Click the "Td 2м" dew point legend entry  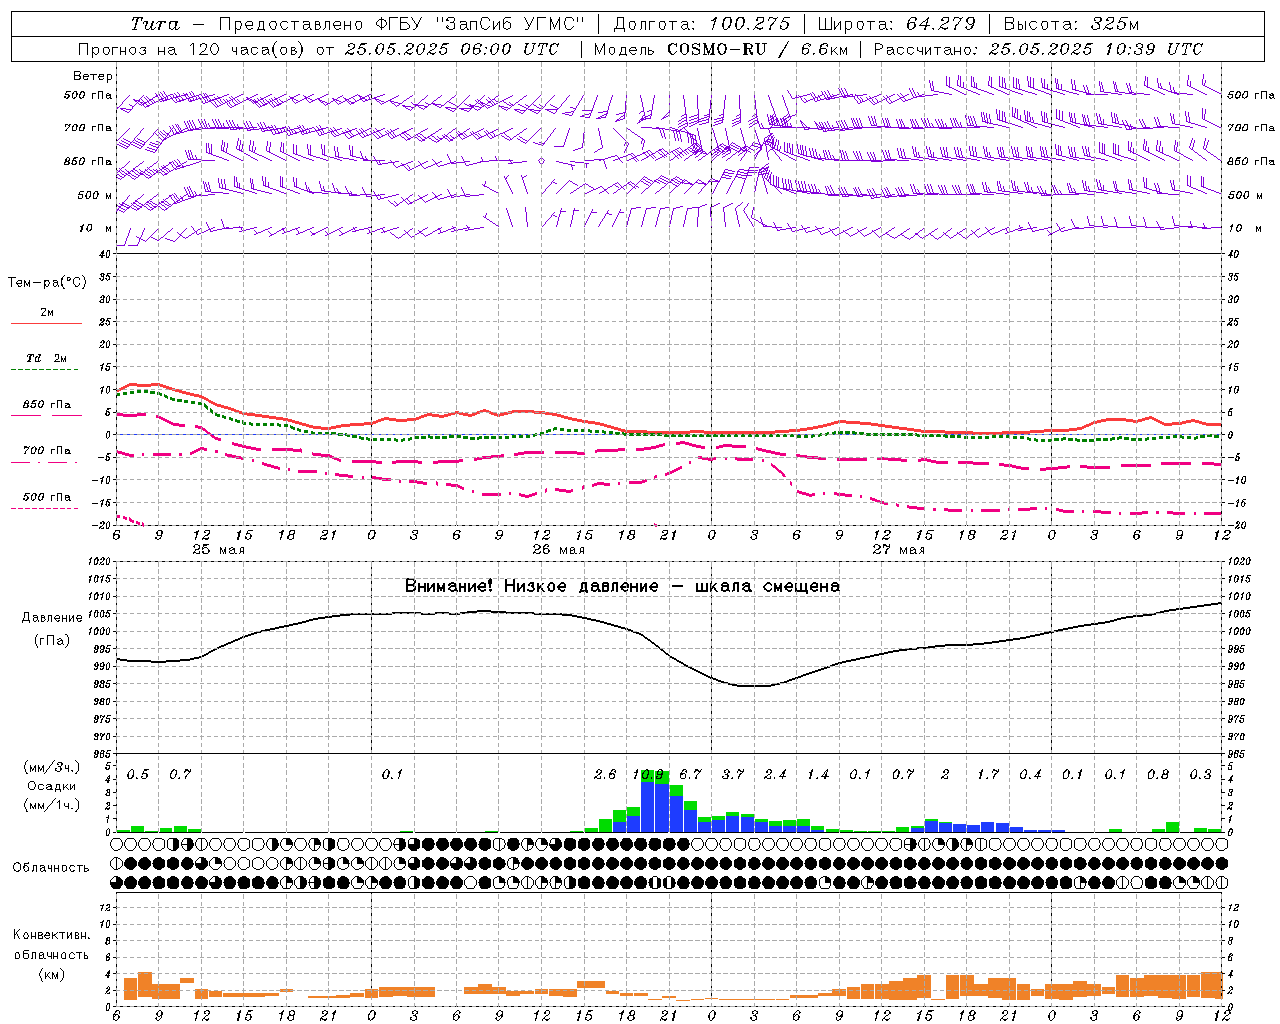(46, 358)
